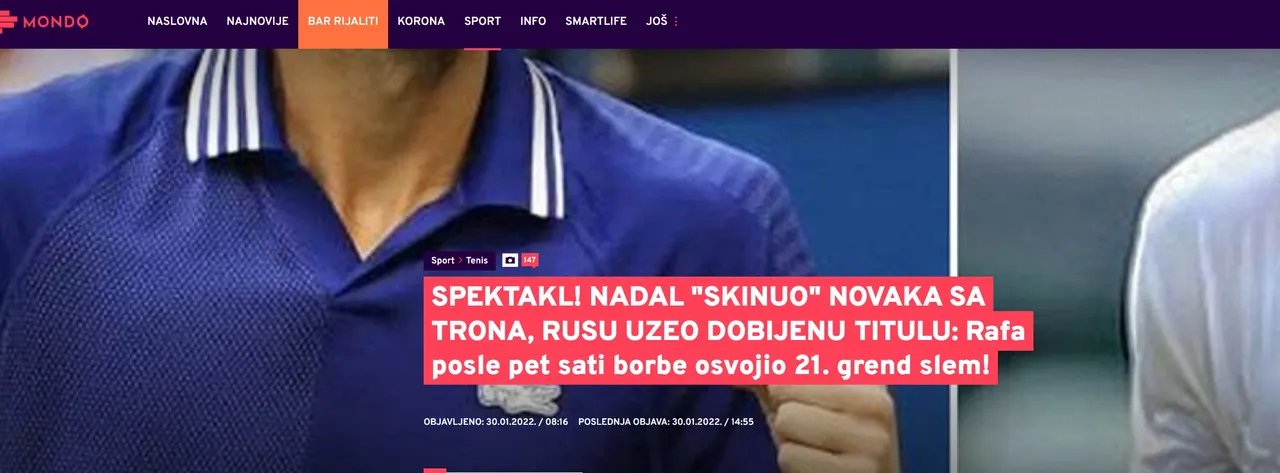1280x473 pixels.
Task: Switch to the Sport menu item
Action: tap(482, 21)
